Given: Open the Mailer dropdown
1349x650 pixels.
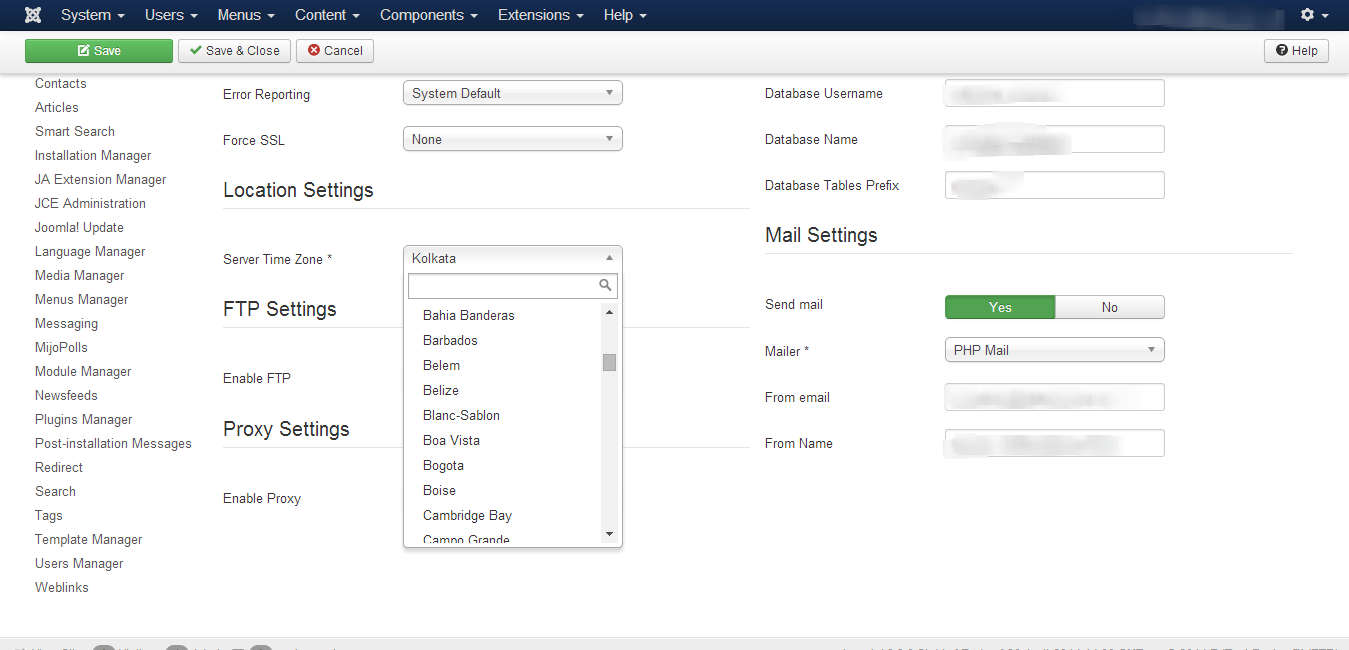Looking at the screenshot, I should [1054, 349].
